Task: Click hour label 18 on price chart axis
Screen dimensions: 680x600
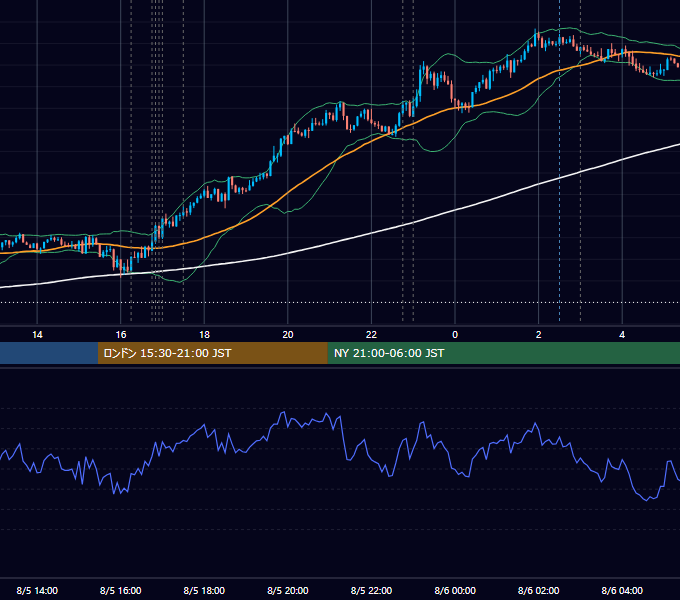Action: [x=204, y=334]
